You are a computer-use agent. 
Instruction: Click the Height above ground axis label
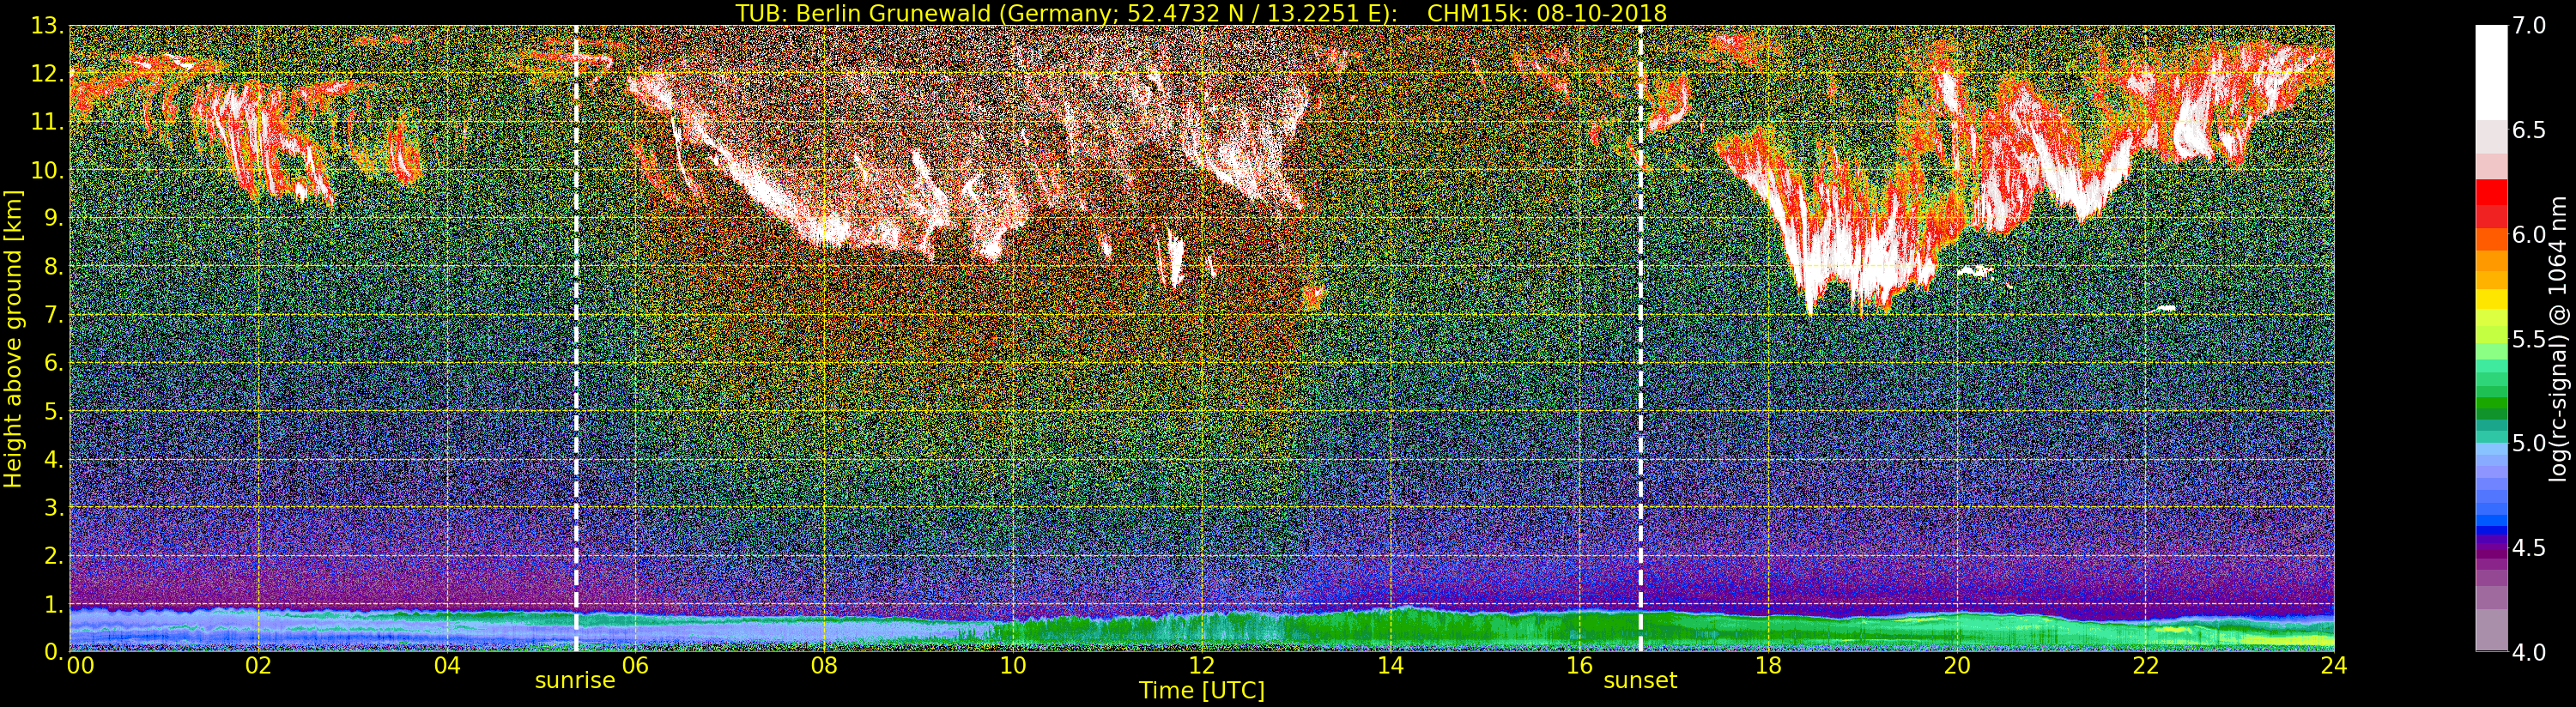(x=13, y=338)
